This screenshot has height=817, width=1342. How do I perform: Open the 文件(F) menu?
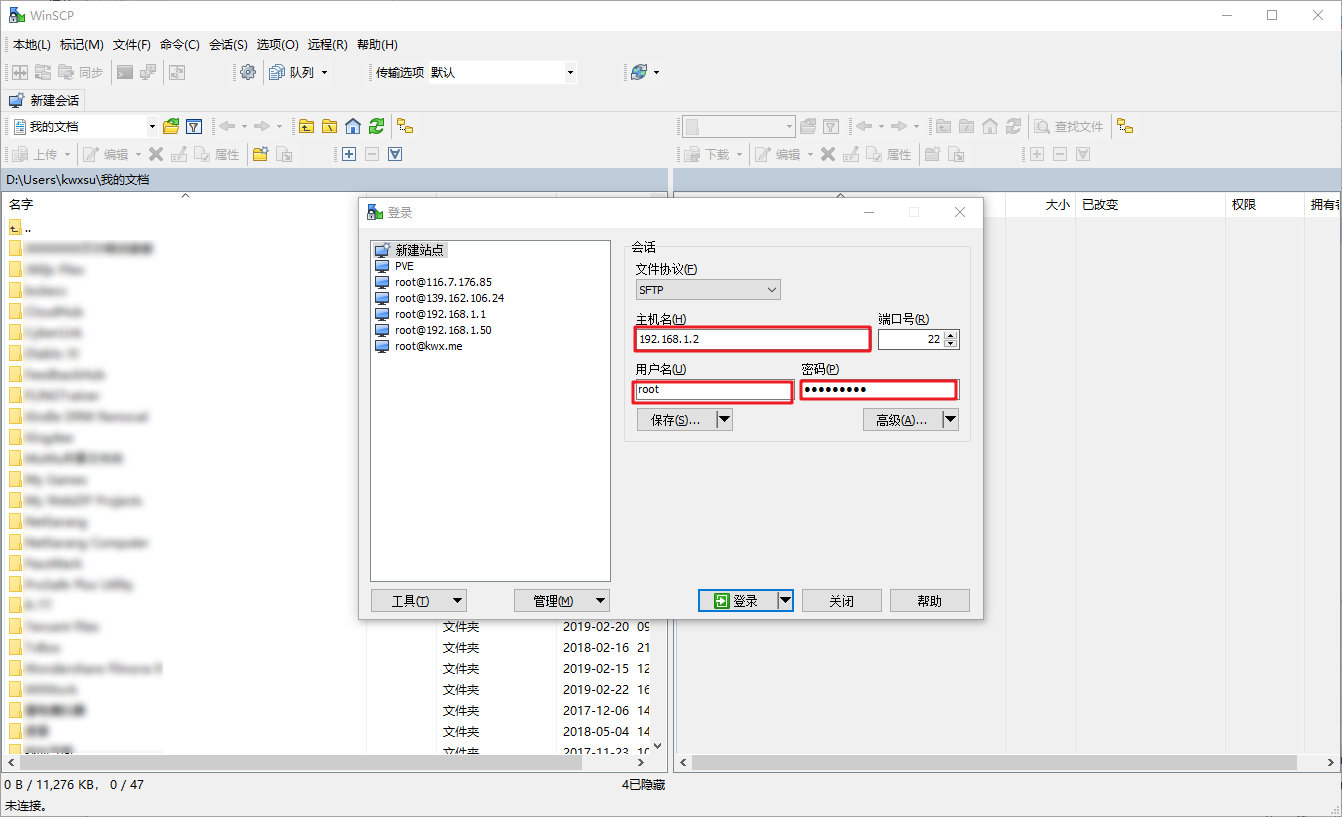(132, 45)
